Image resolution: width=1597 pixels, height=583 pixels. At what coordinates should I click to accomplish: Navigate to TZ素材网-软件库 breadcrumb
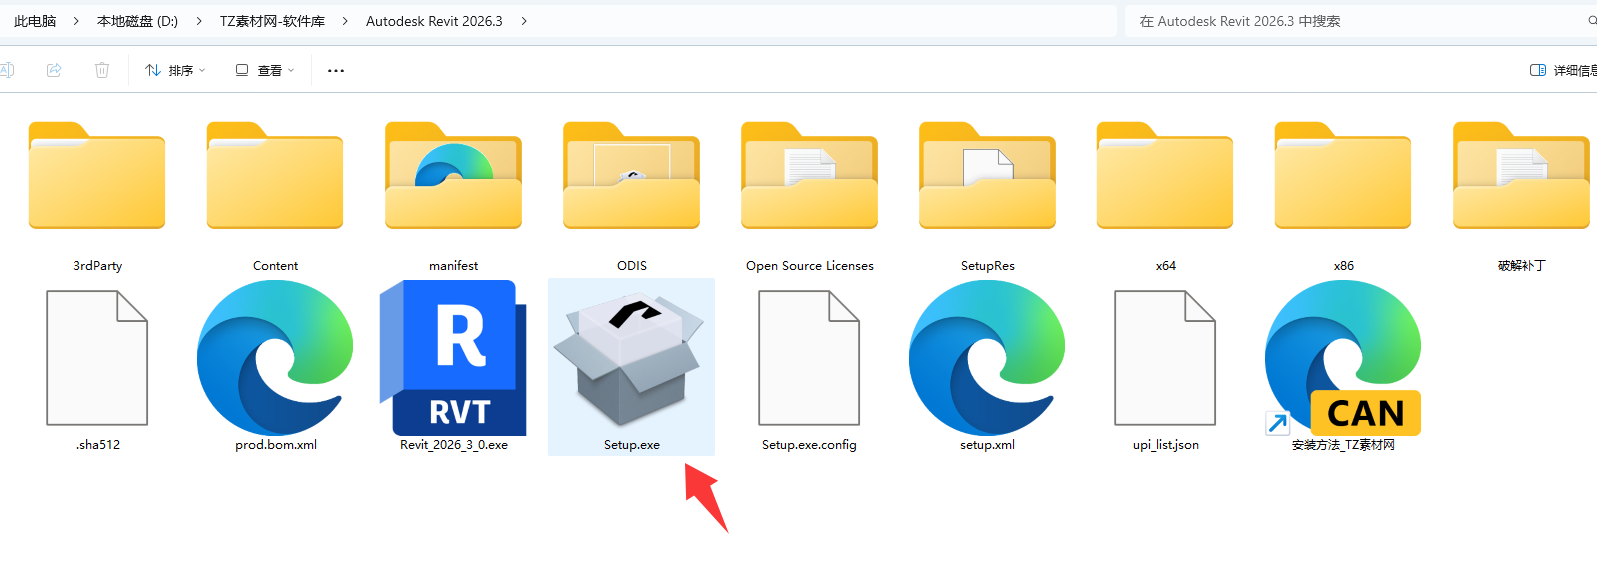coord(272,21)
